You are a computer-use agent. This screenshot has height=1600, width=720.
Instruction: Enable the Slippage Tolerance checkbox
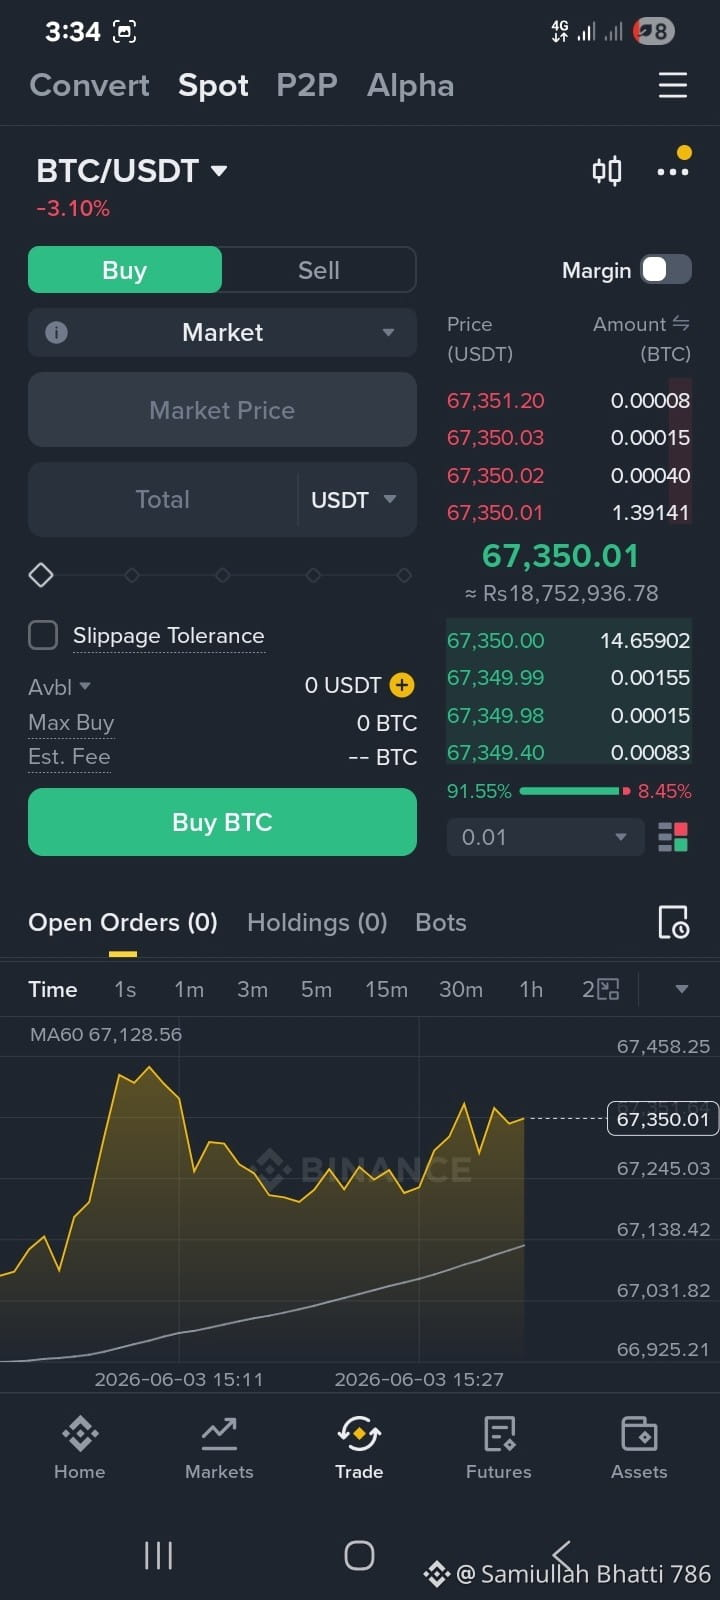click(x=43, y=635)
